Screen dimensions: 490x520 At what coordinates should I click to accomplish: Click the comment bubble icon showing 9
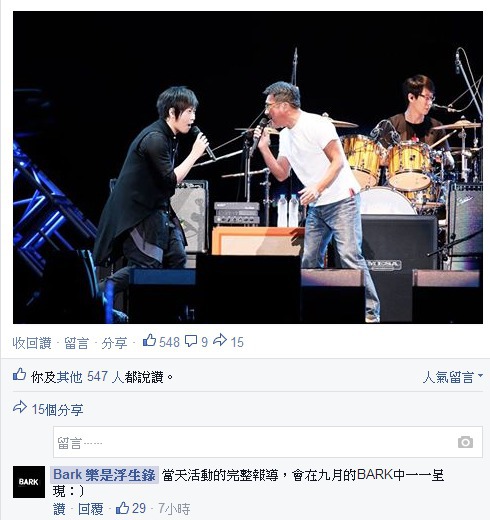pos(191,341)
